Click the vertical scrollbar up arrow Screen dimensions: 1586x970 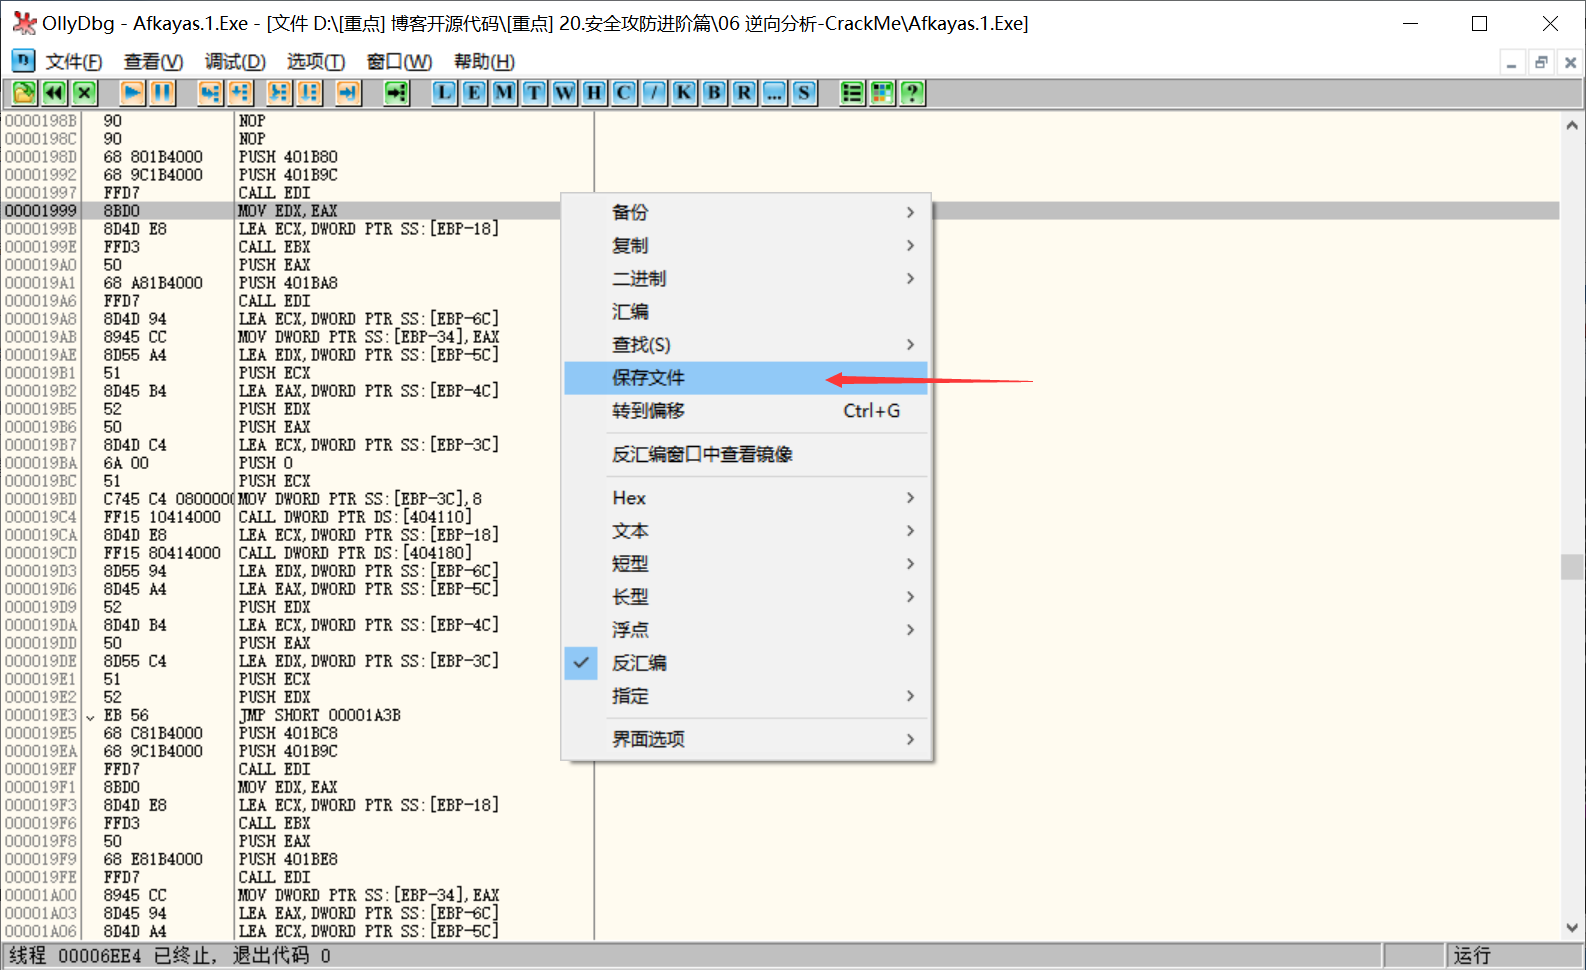[x=1572, y=125]
